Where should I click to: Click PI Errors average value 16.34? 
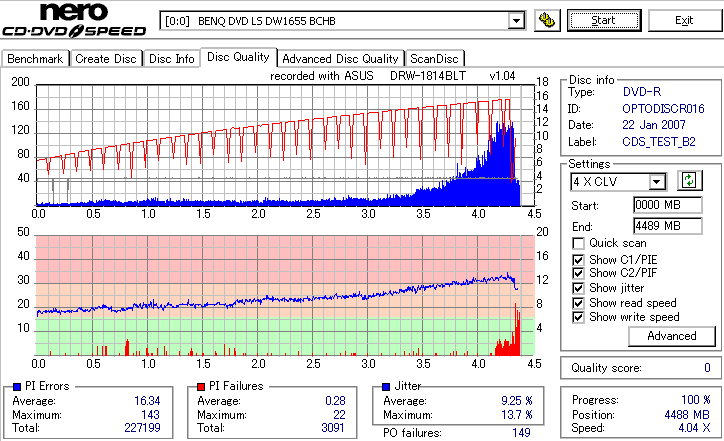point(147,401)
